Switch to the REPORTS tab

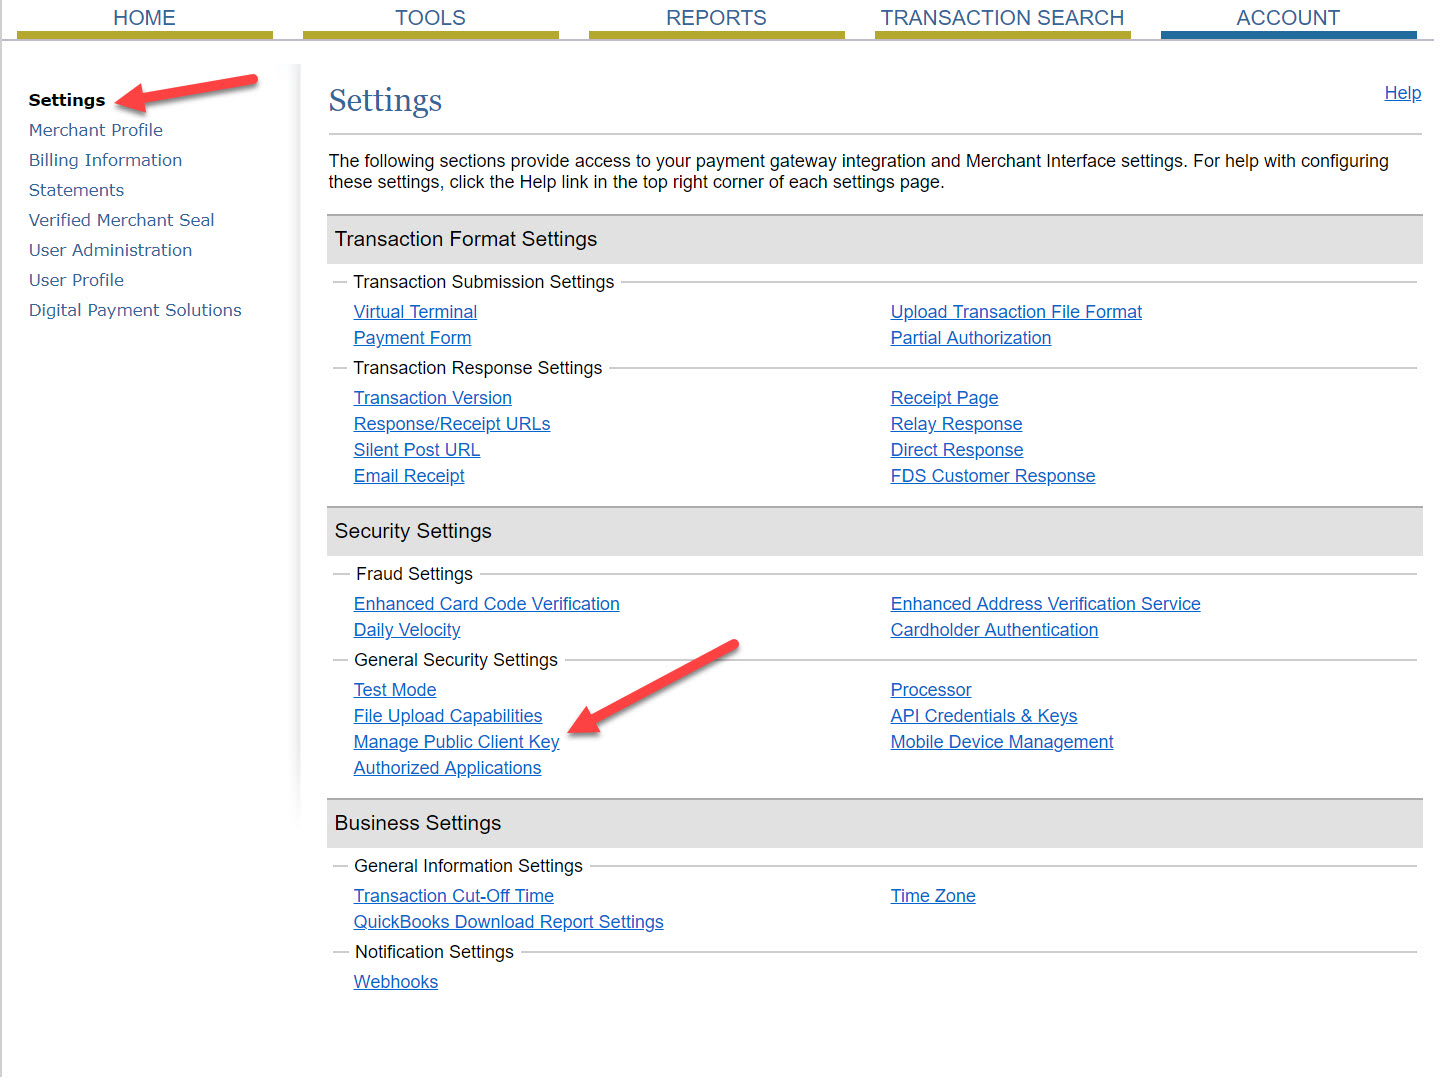[x=716, y=18]
